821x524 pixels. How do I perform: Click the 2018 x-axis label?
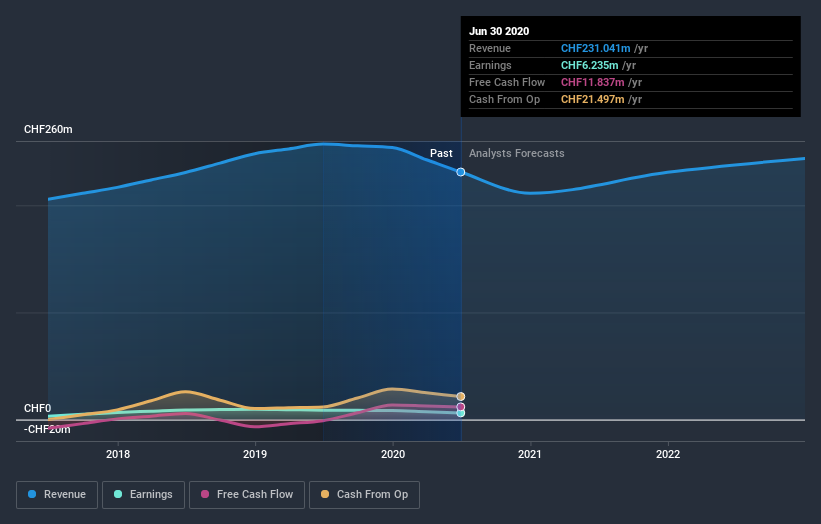tap(118, 454)
